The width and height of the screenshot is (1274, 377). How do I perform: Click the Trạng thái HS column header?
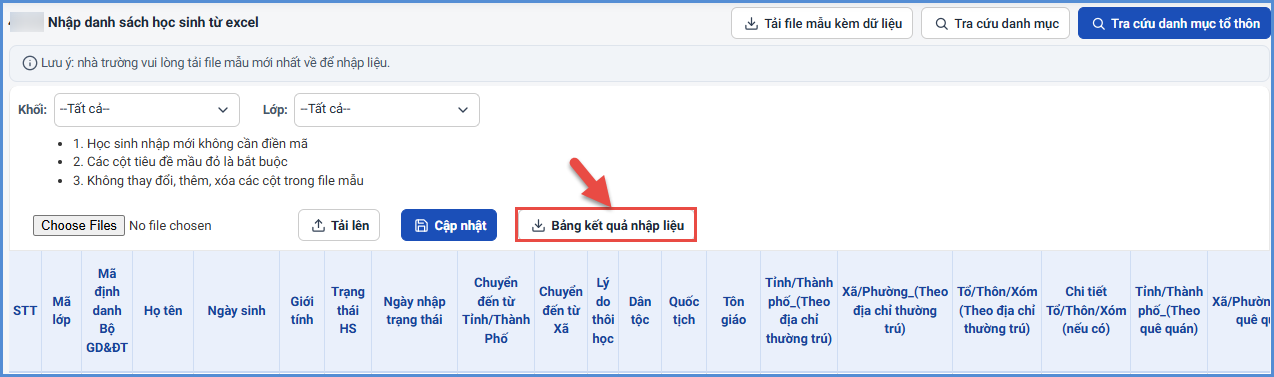point(348,311)
